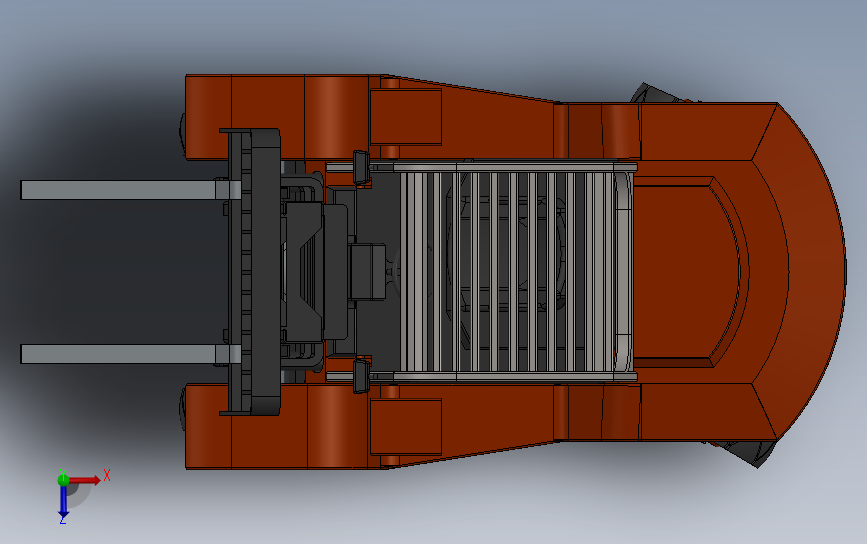
Task: Click the red X axis arrow of the triad
Action: point(84,480)
